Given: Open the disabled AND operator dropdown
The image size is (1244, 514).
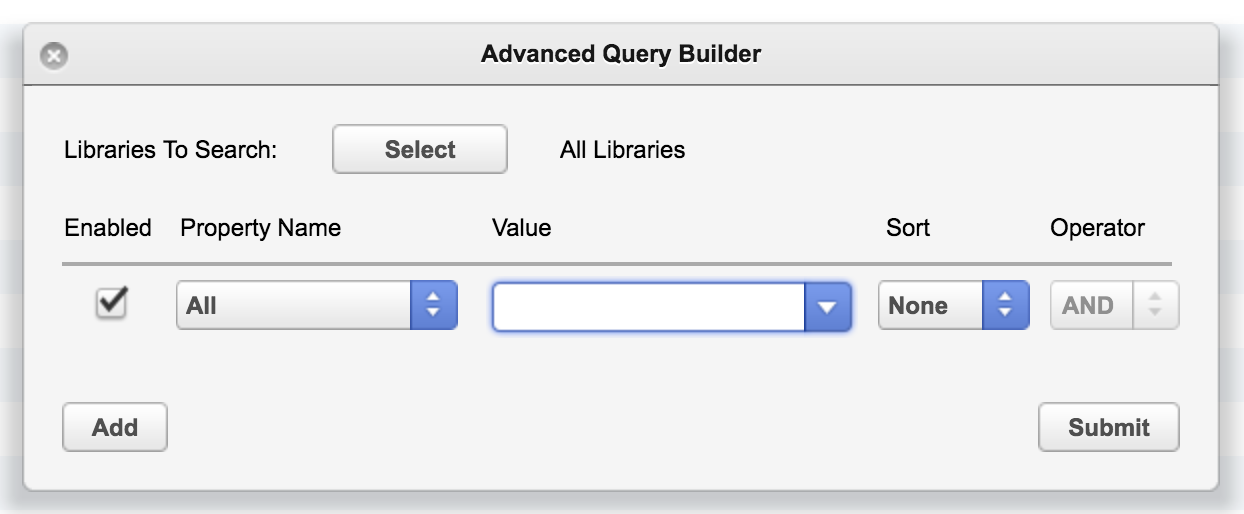Looking at the screenshot, I should coord(1115,306).
